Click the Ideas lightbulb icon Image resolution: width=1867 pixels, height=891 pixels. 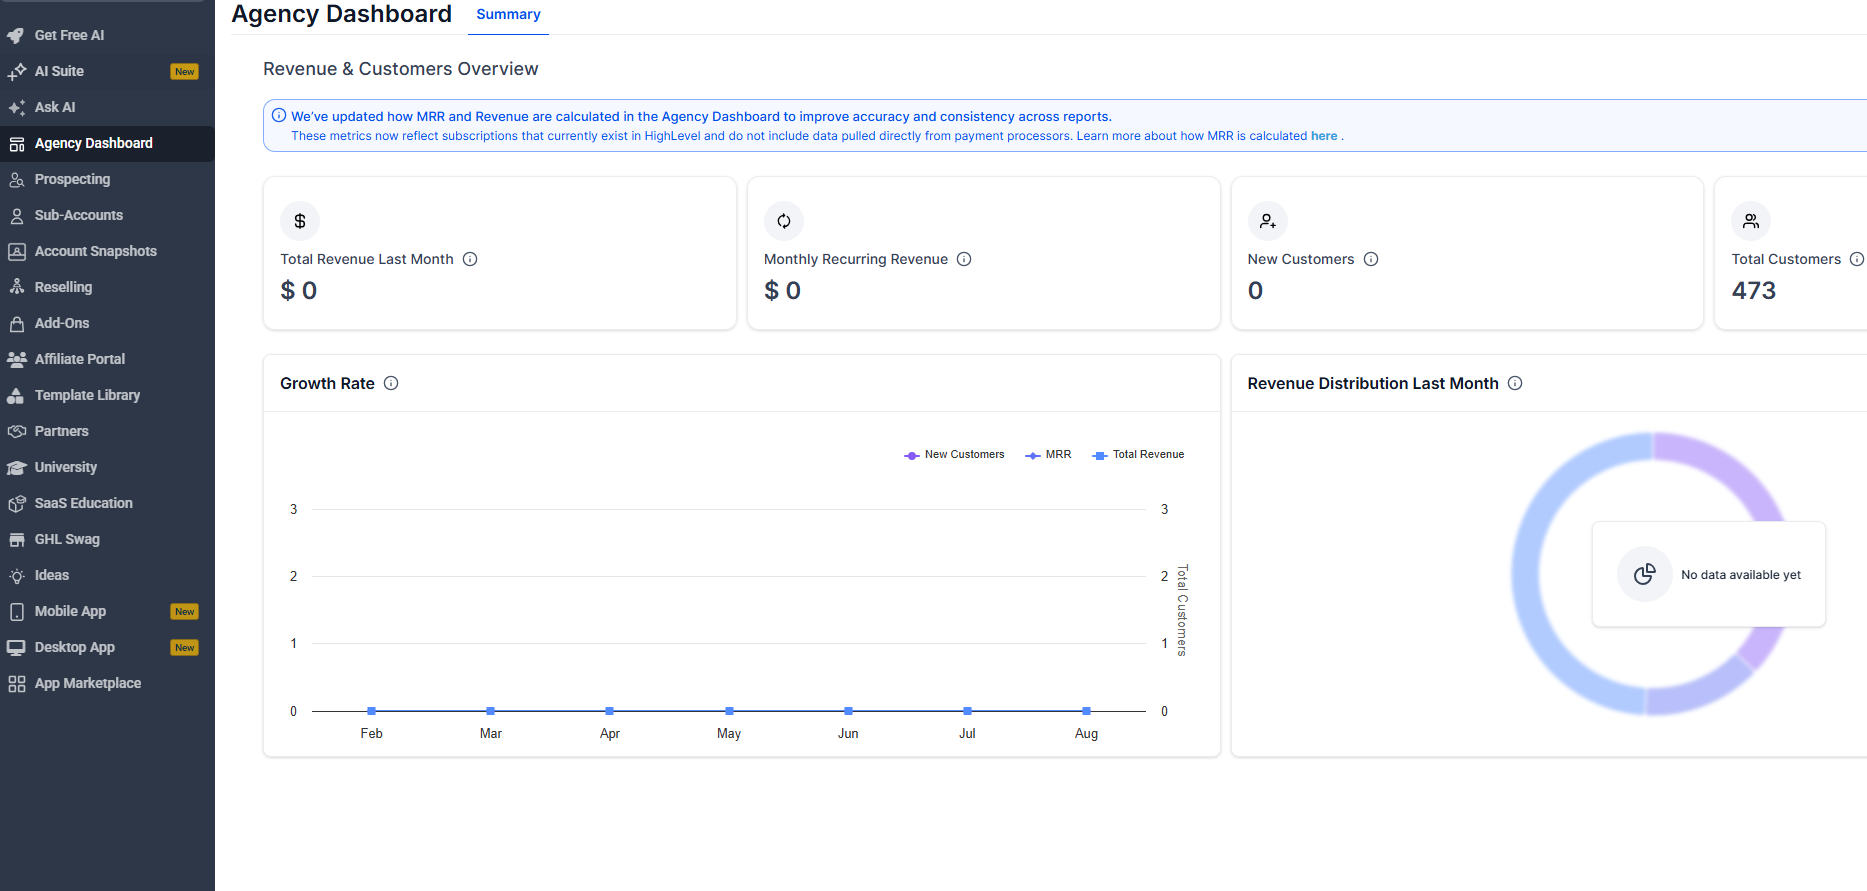(16, 575)
